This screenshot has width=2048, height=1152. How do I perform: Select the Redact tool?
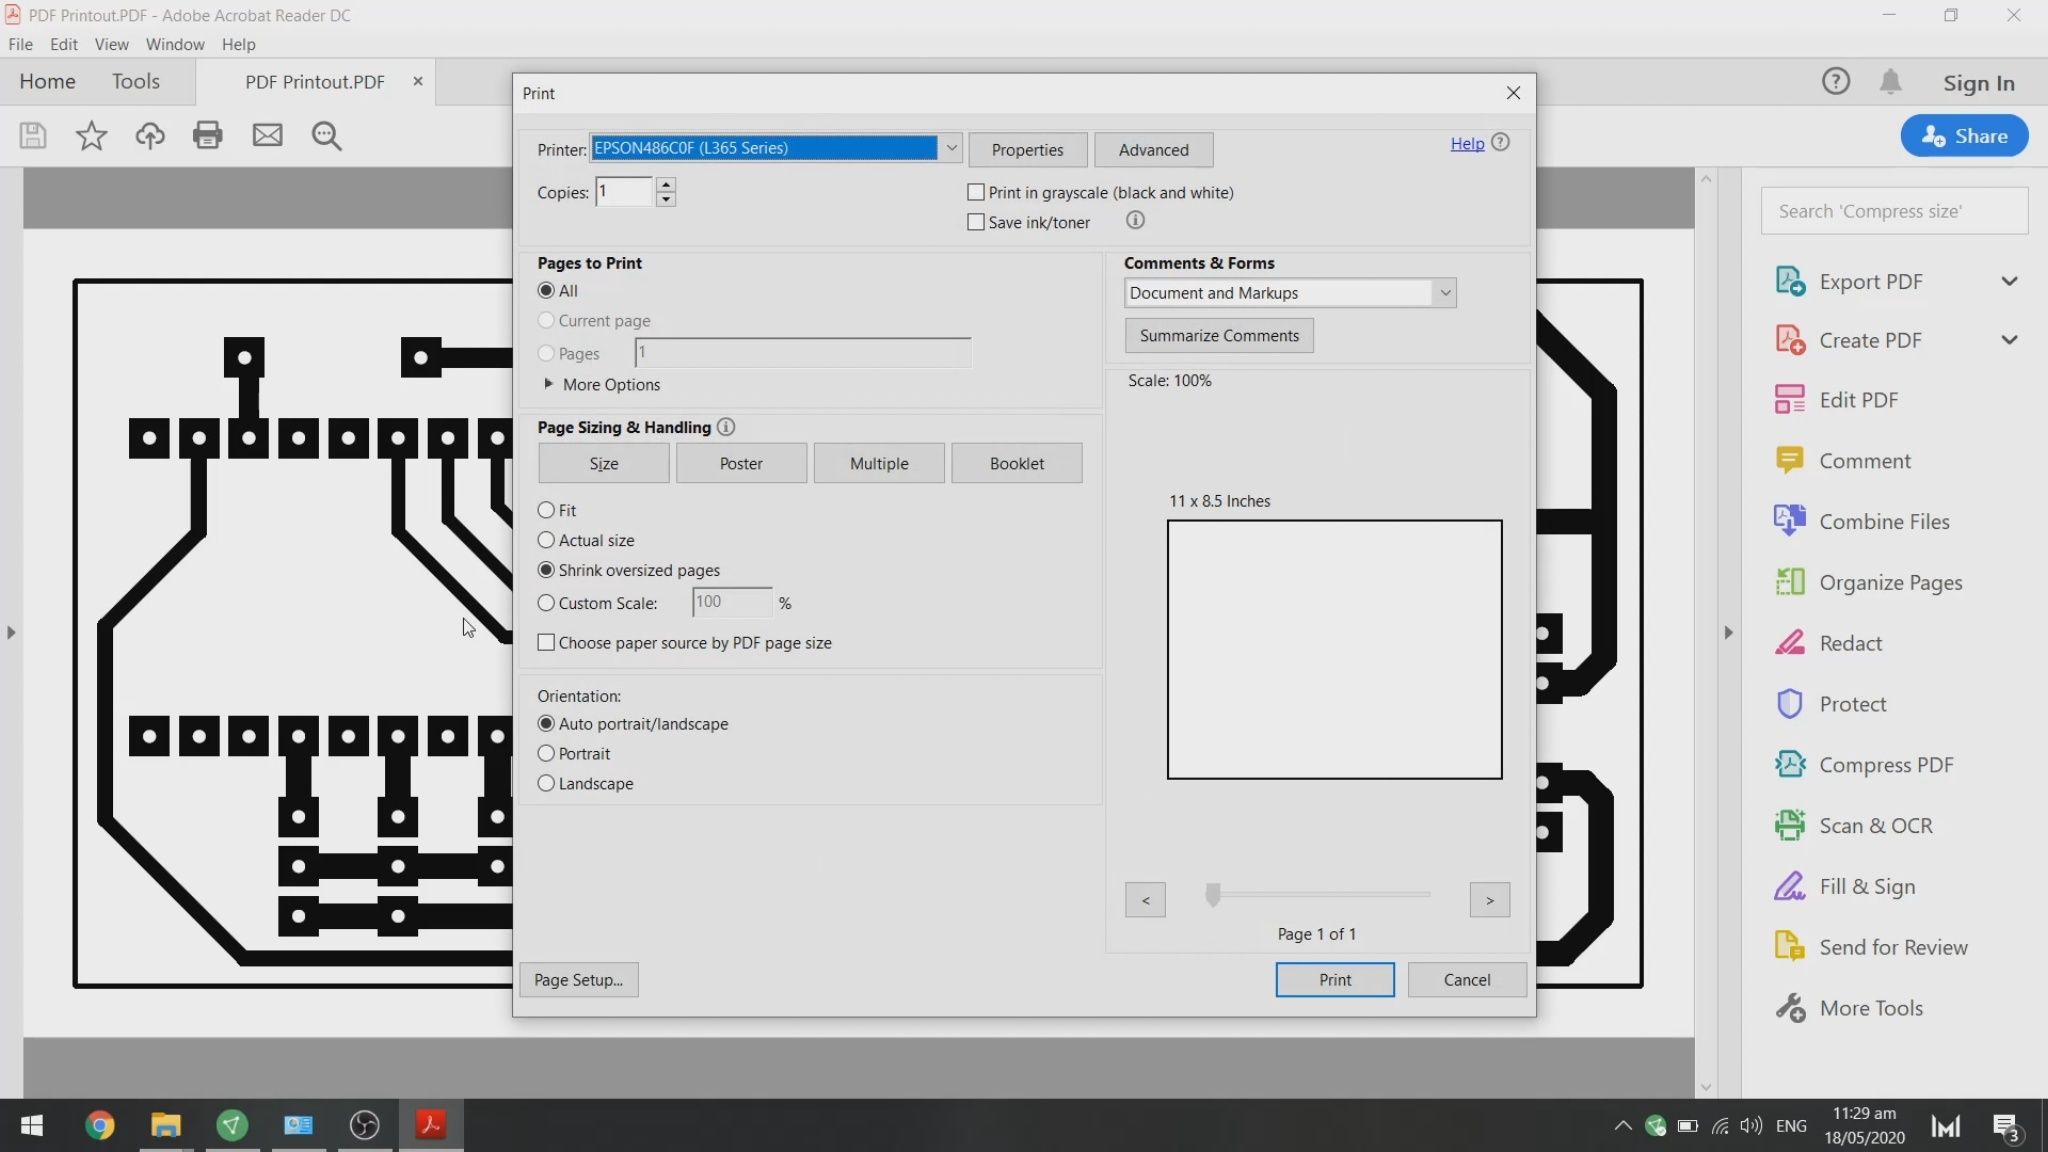(x=1849, y=643)
